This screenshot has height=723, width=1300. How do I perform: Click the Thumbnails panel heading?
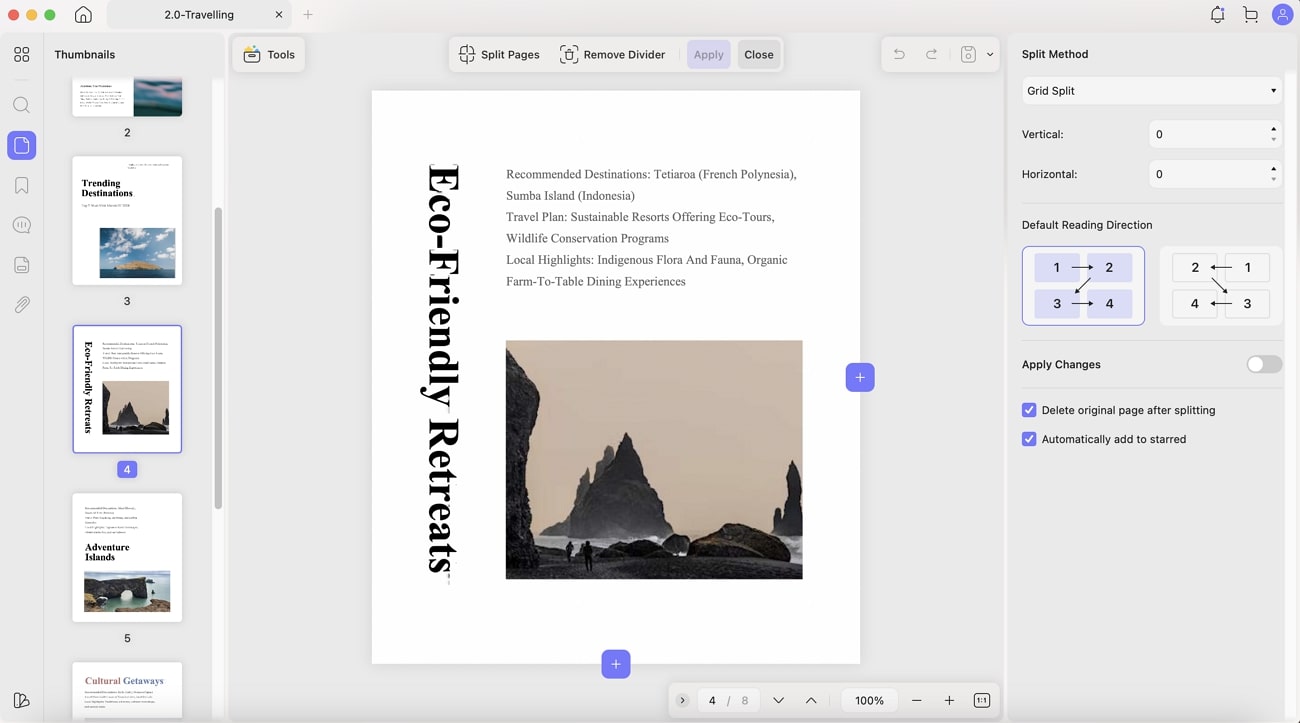coord(85,55)
